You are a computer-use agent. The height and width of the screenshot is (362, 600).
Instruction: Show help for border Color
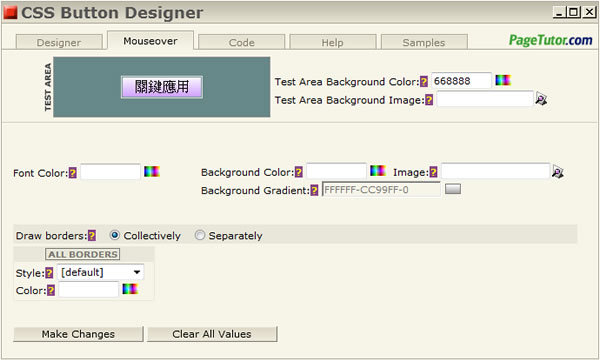coord(51,290)
